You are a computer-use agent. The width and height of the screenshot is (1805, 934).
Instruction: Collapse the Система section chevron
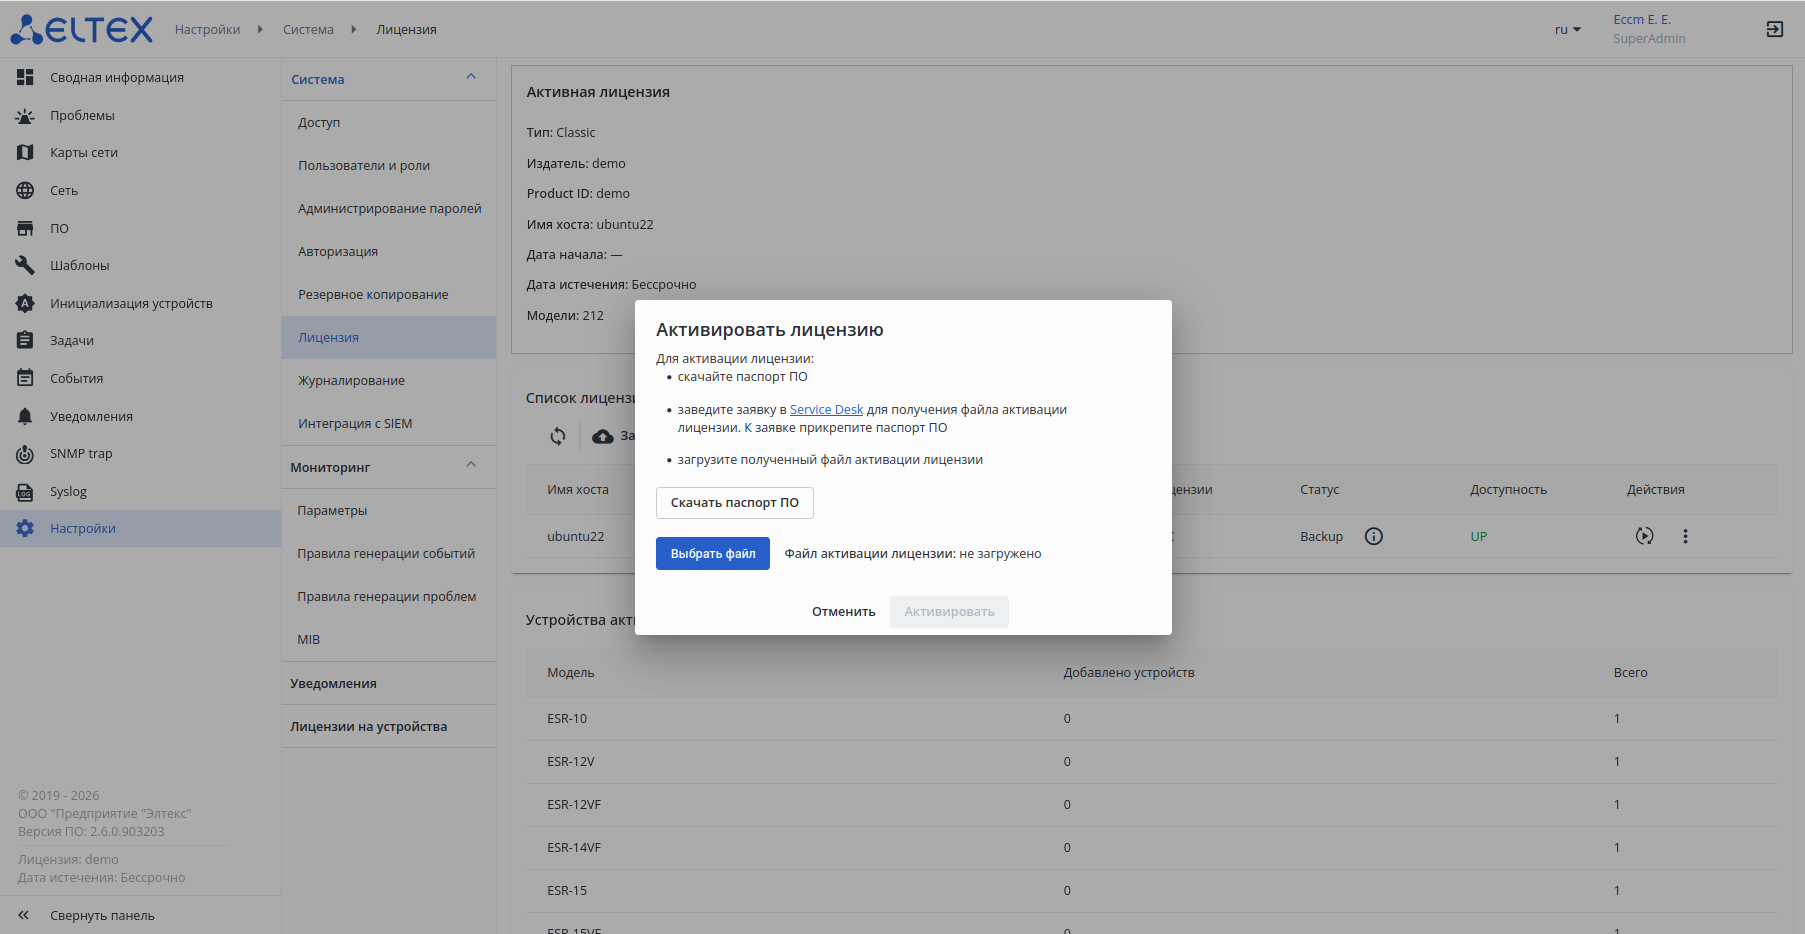471,78
